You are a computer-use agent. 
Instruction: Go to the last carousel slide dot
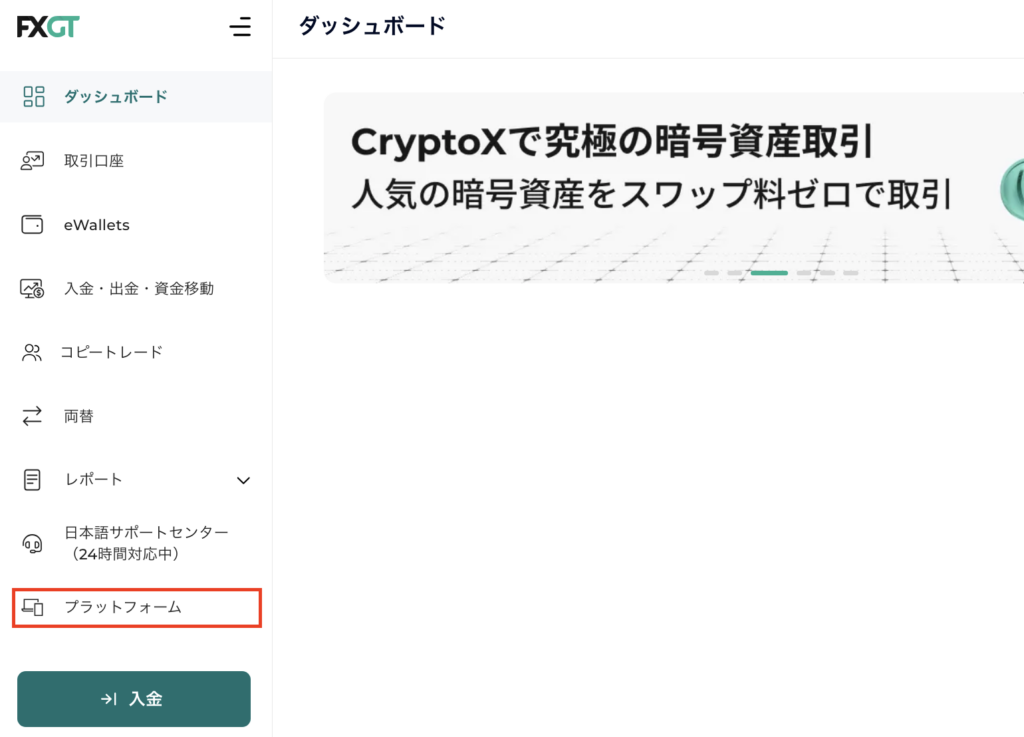click(x=850, y=273)
